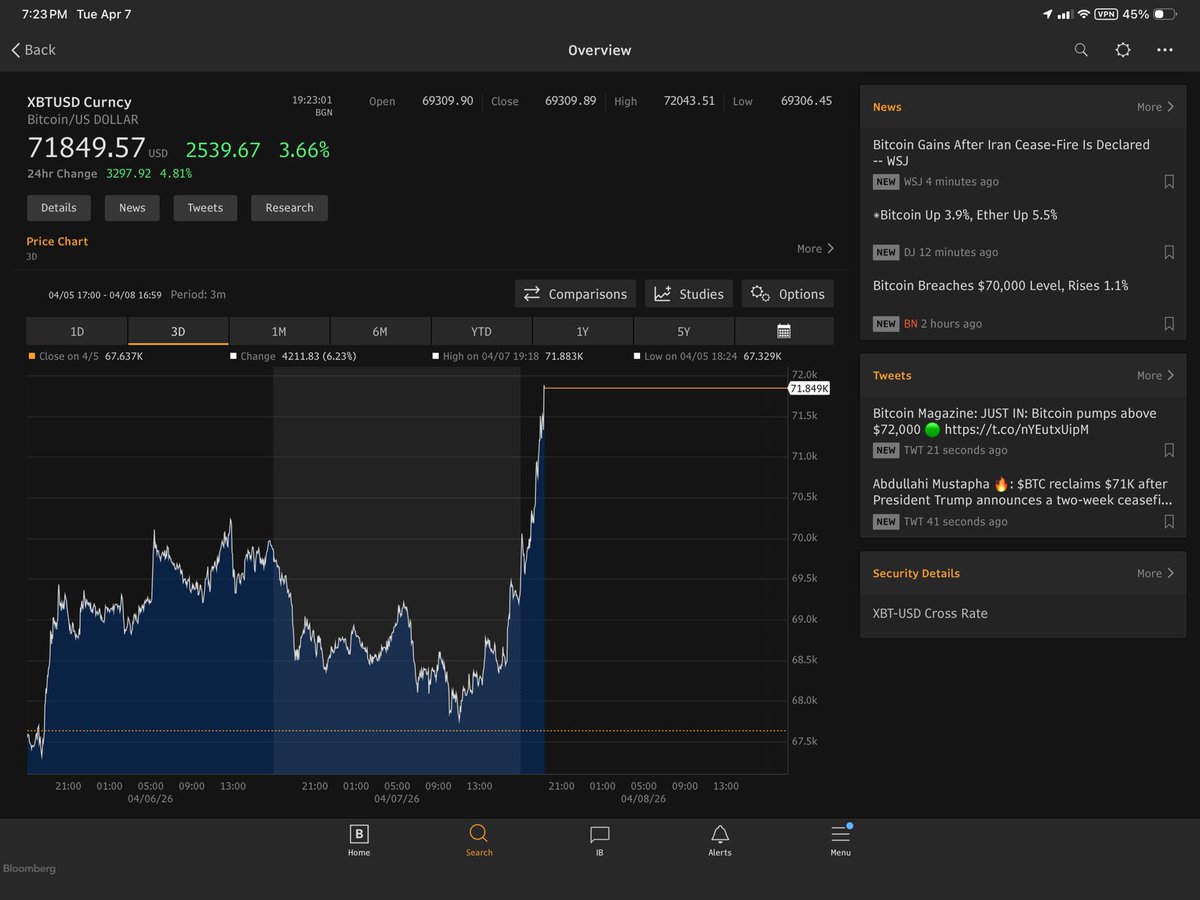Open Bitcoin Magazine JUST IN tweet

pyautogui.click(x=1014, y=421)
